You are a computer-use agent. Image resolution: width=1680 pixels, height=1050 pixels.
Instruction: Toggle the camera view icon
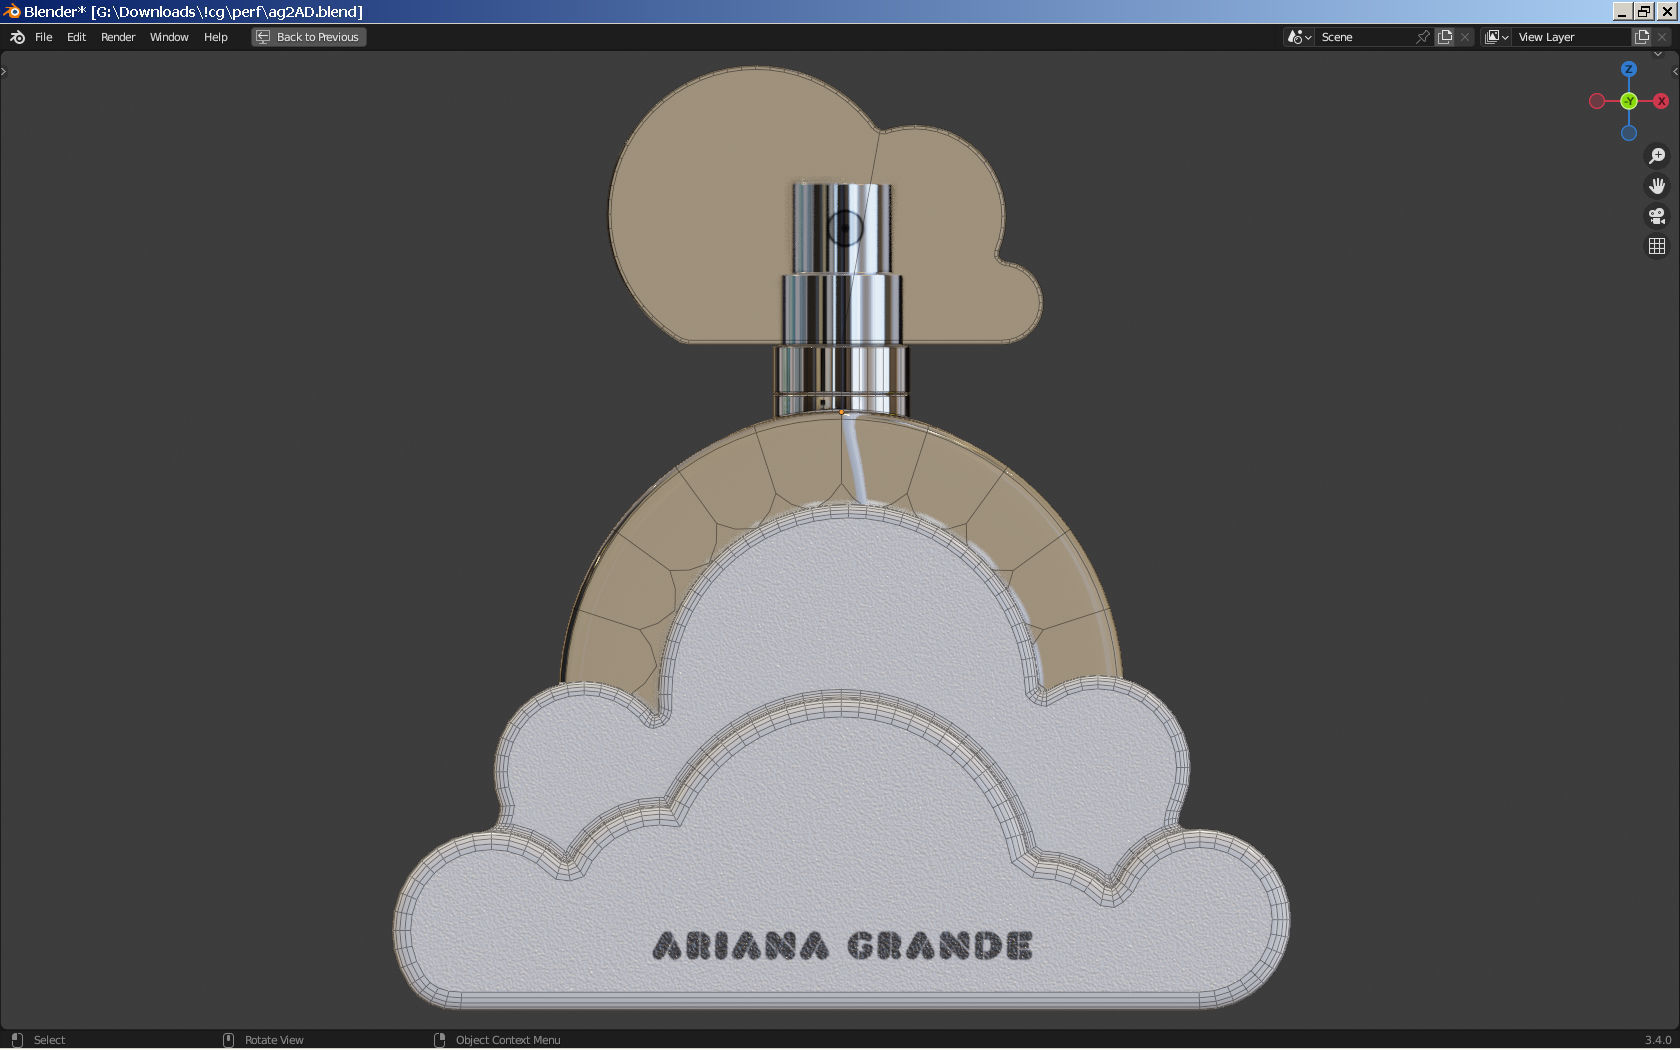(x=1657, y=216)
